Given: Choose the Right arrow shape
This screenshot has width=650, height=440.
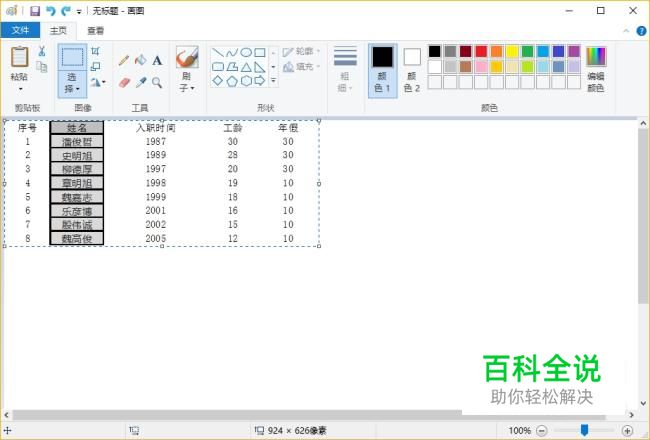Looking at the screenshot, I should click(x=260, y=81).
